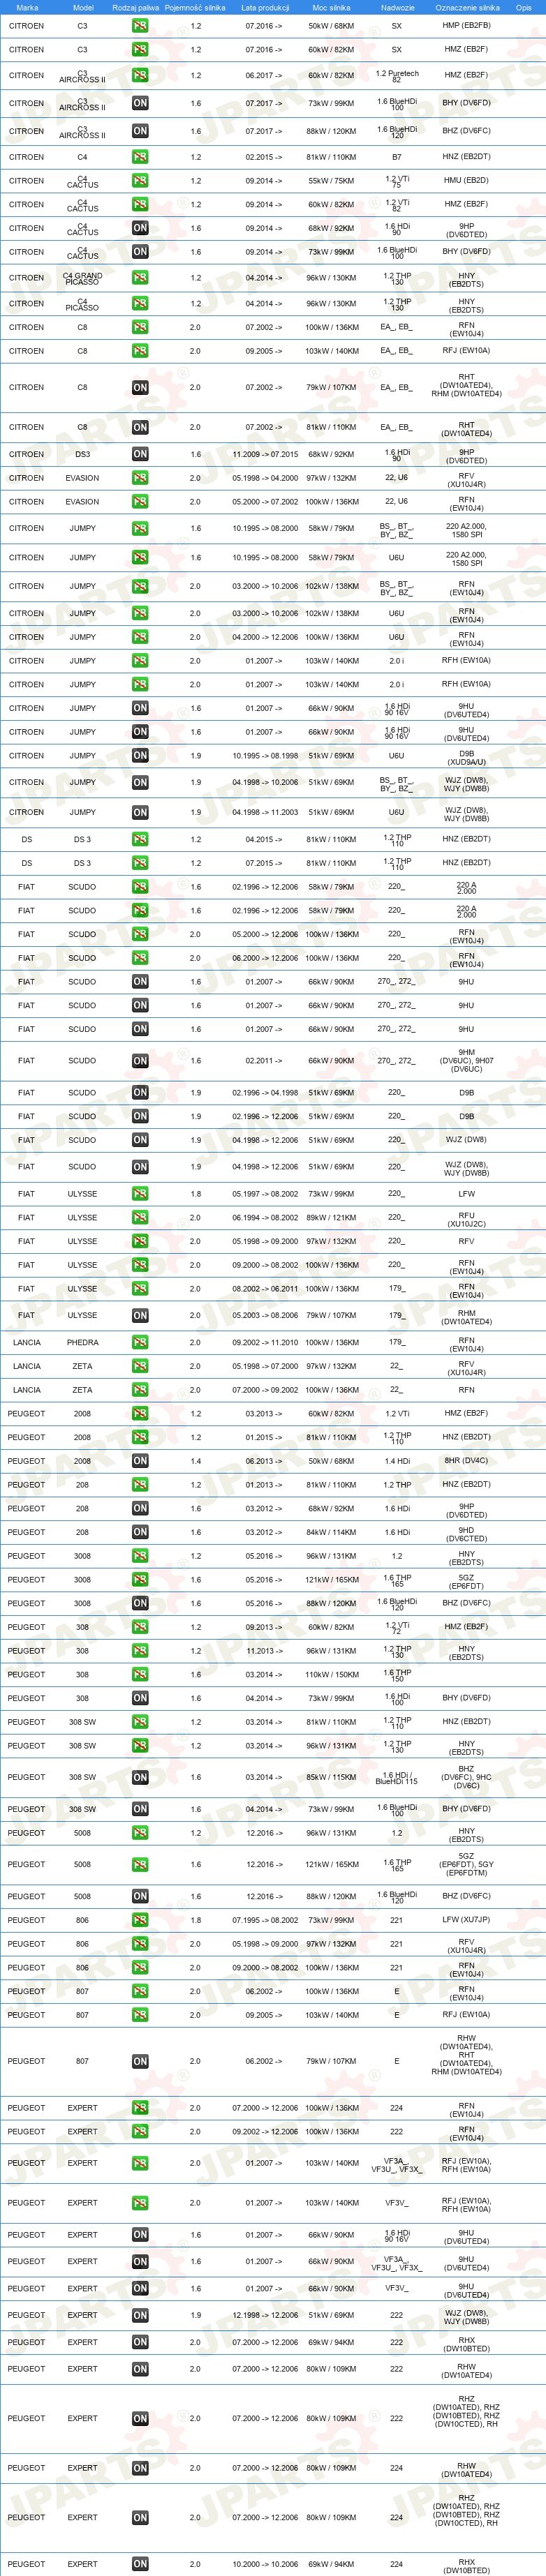Click petrol icon in Peugeot 5008 121kW/165KM row
The height and width of the screenshot is (2576, 546).
coord(140,1865)
